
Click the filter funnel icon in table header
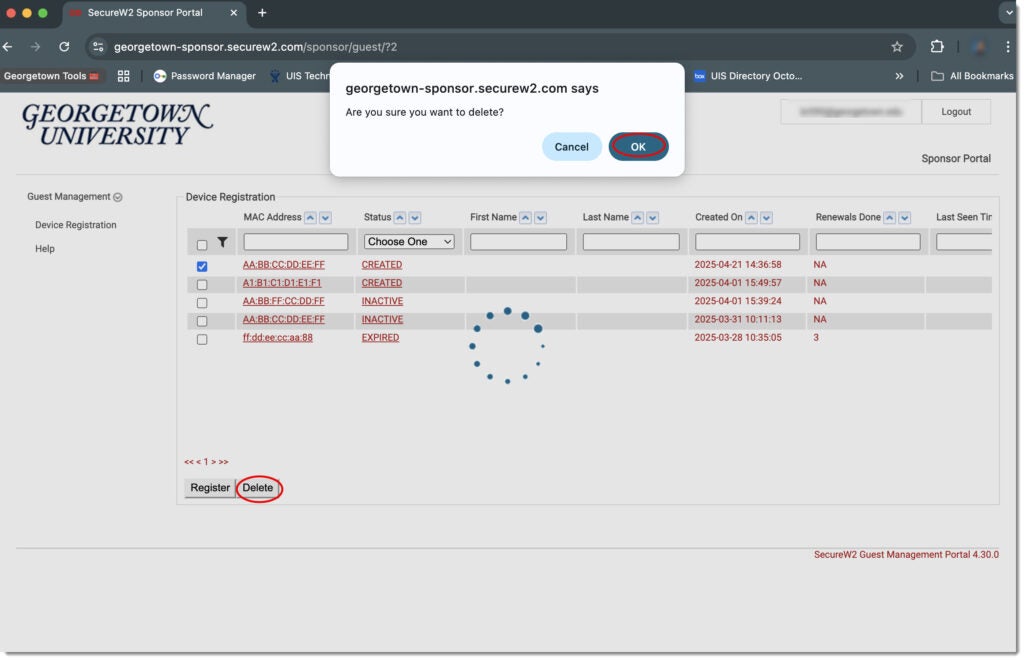click(222, 243)
